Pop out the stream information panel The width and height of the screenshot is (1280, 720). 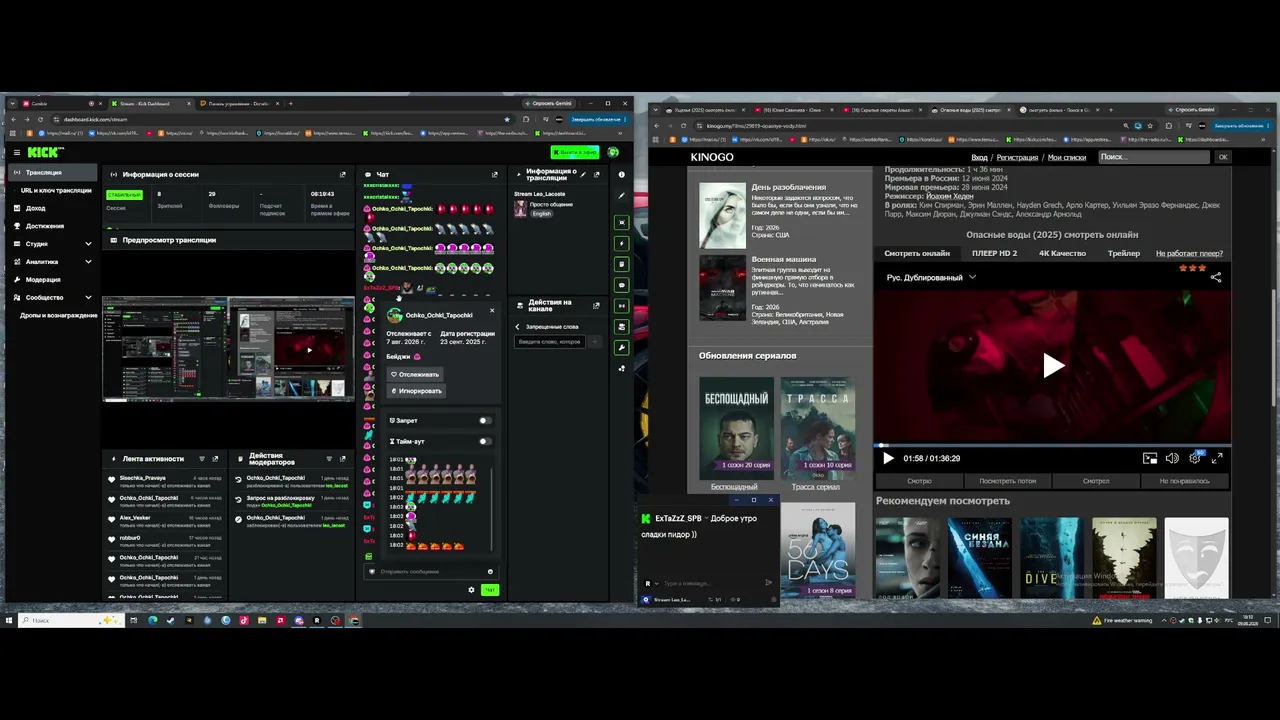pos(597,174)
